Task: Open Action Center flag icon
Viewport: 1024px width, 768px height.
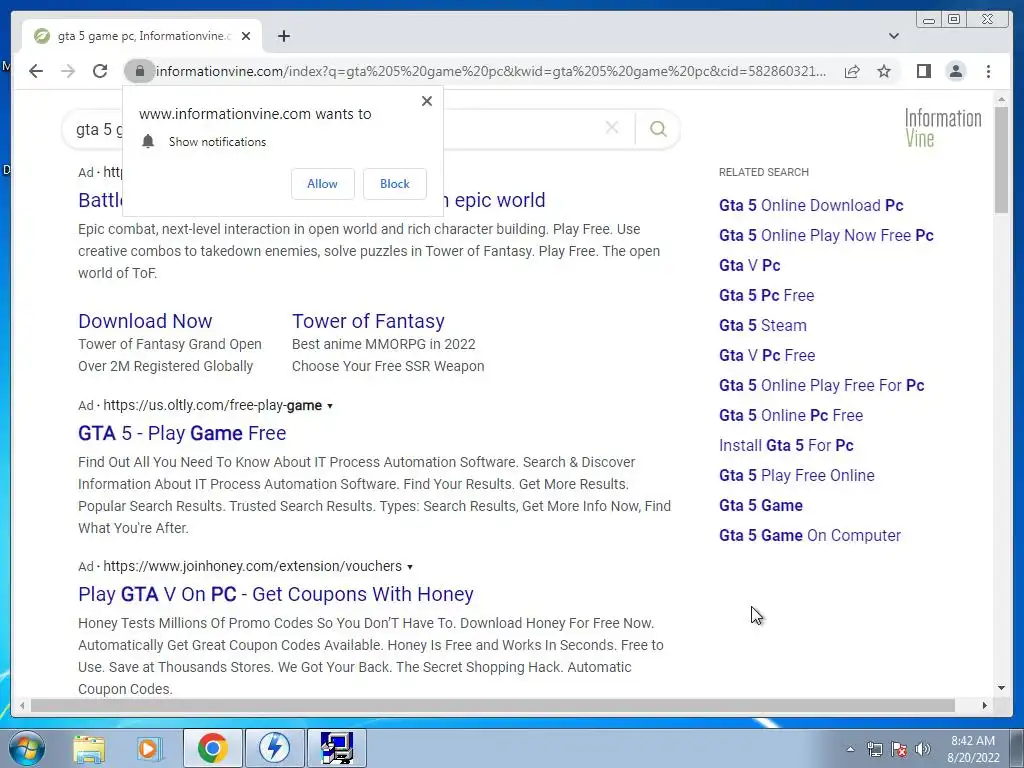Action: pyautogui.click(x=899, y=749)
